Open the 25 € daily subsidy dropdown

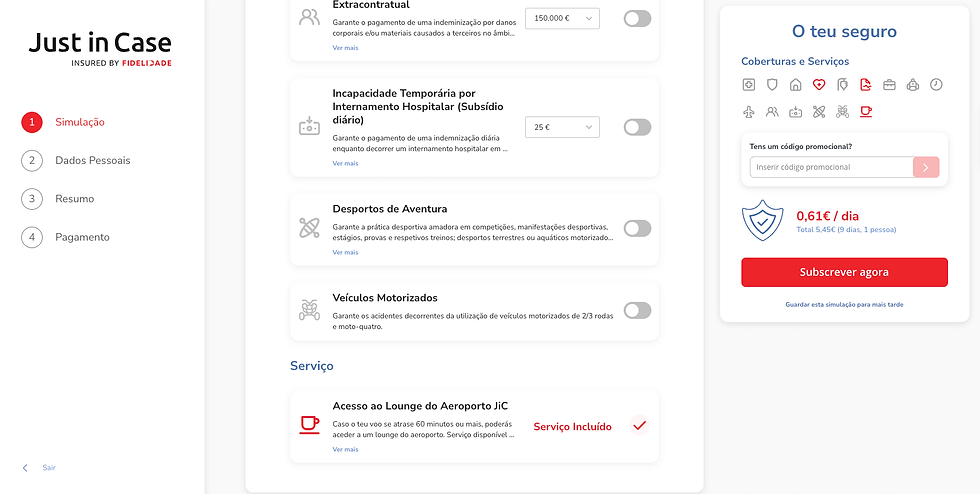tap(561, 127)
